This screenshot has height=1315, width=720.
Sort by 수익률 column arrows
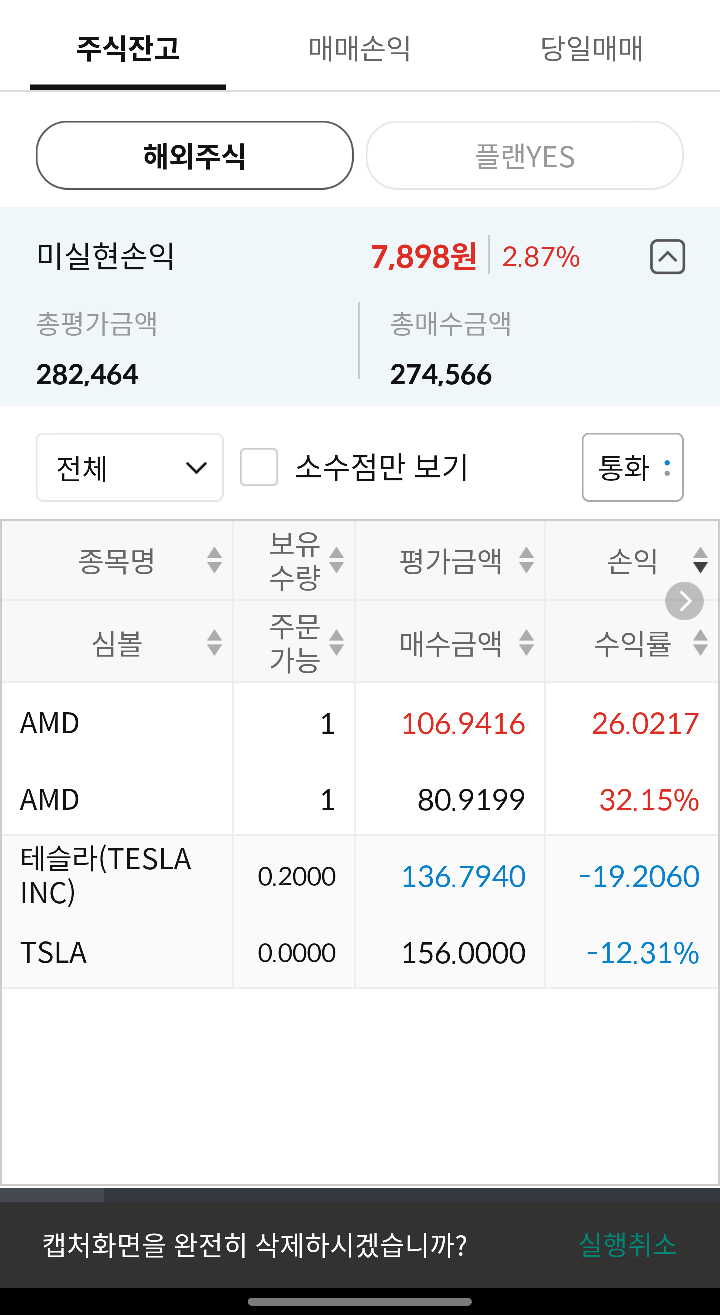click(700, 643)
